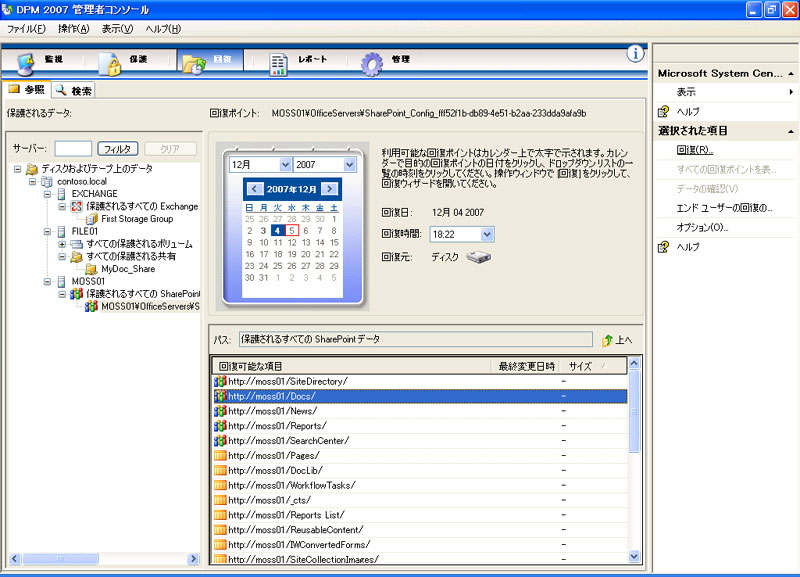This screenshot has width=800, height=577.
Task: Collapse the 選択された項目 actions section
Action: pyautogui.click(x=791, y=132)
